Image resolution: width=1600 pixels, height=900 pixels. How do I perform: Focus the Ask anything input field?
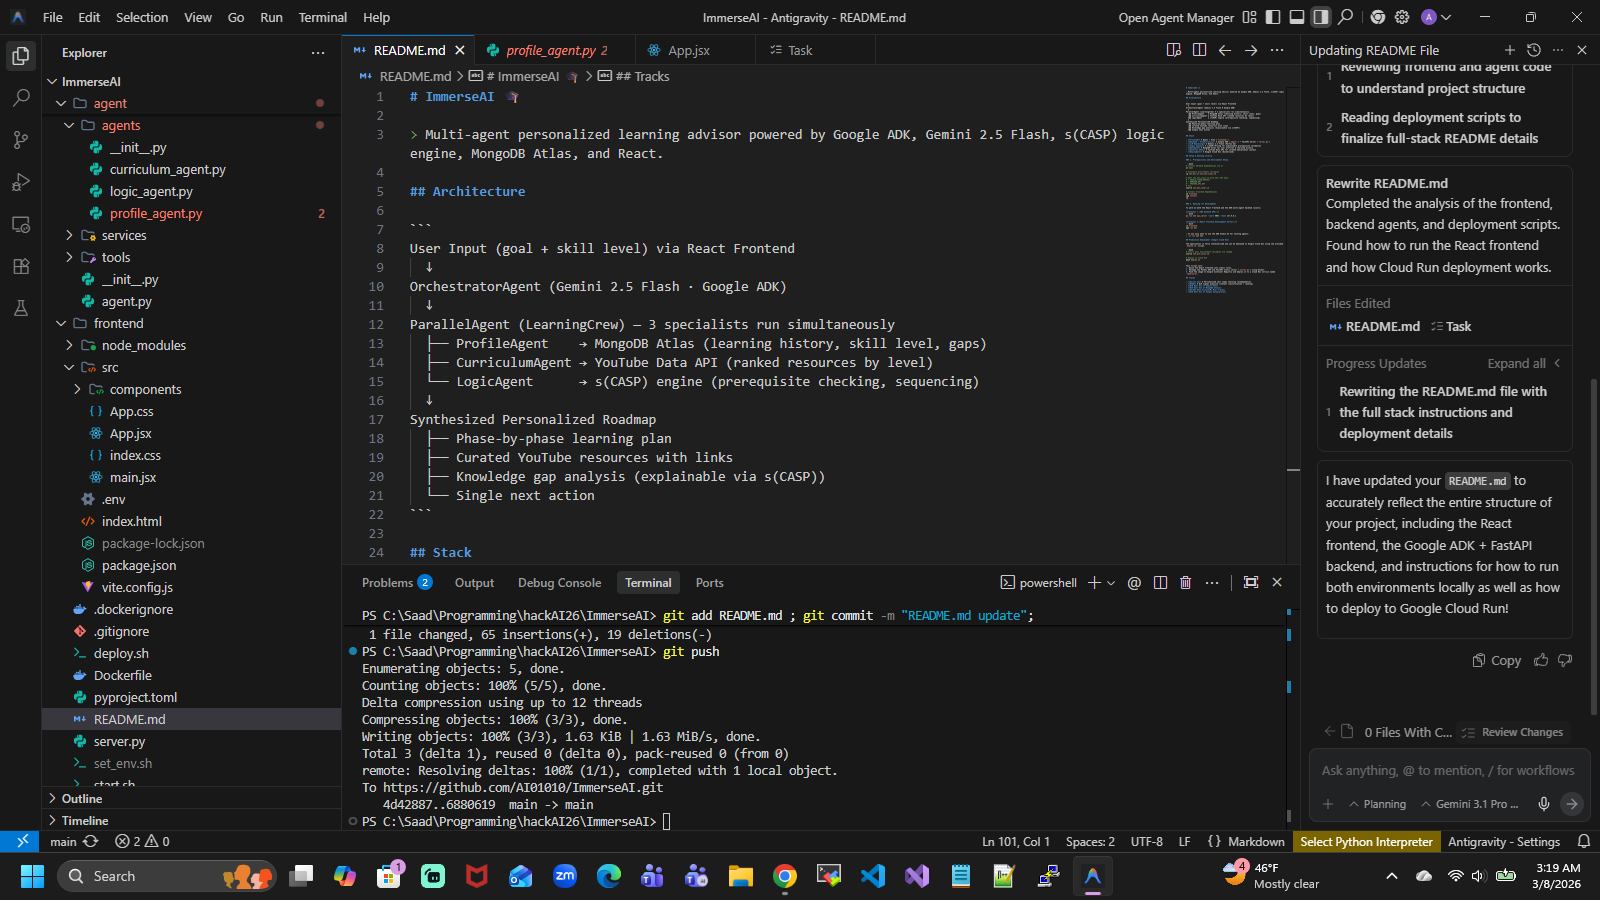1448,771
